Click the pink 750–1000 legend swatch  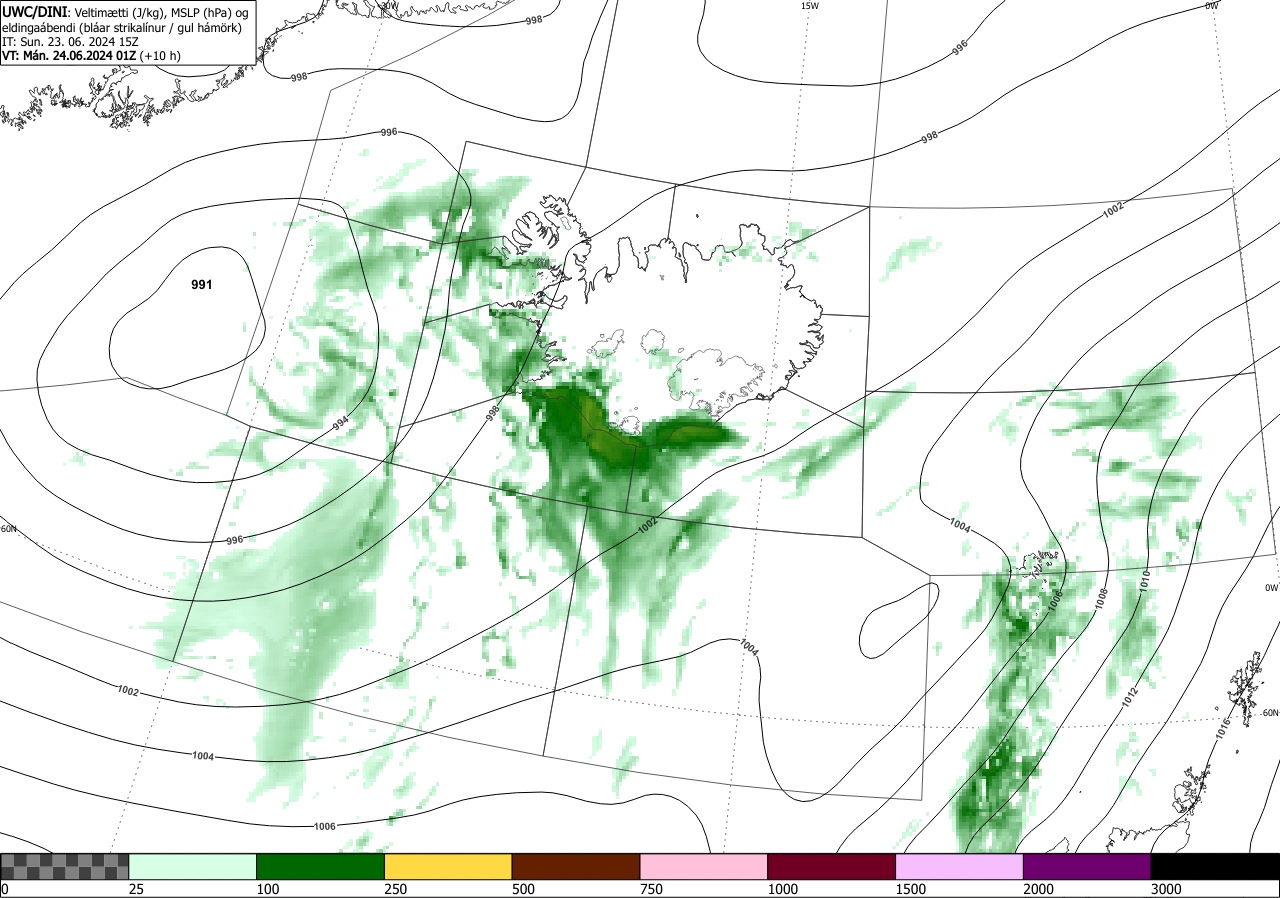coord(703,866)
